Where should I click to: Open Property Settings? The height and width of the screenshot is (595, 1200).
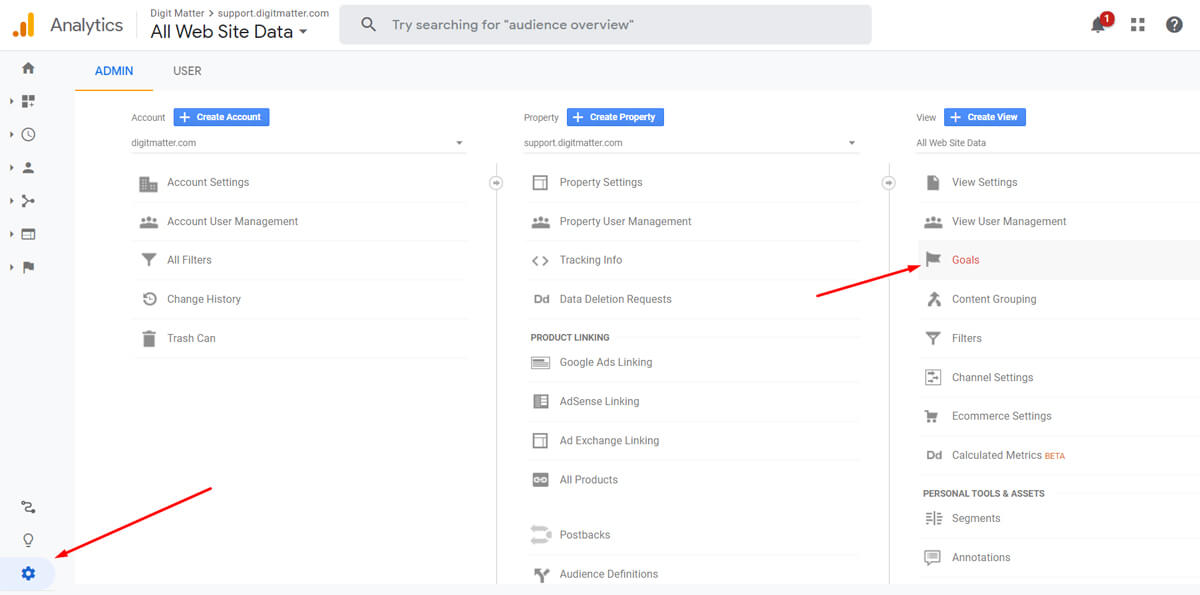coord(601,182)
